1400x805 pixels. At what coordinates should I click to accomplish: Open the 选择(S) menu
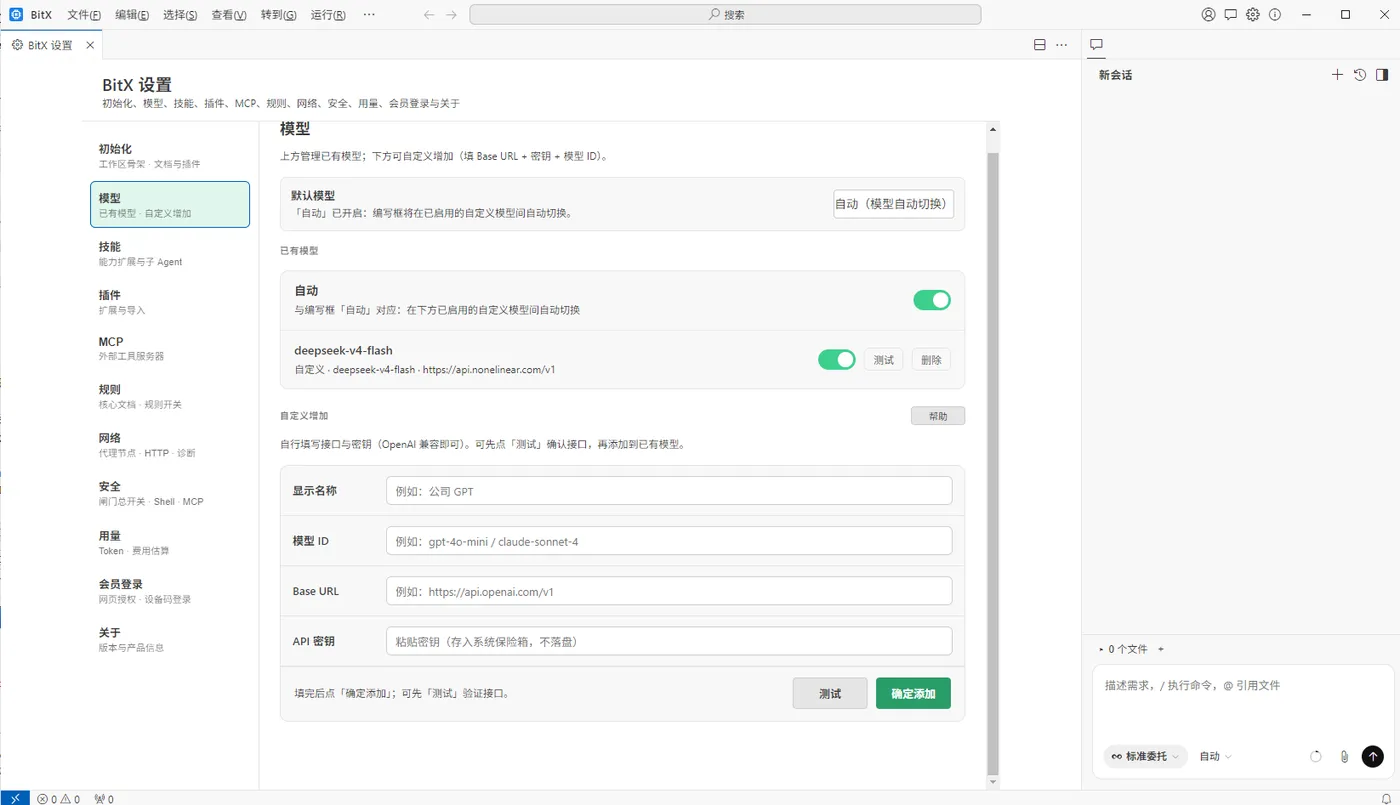tap(180, 15)
